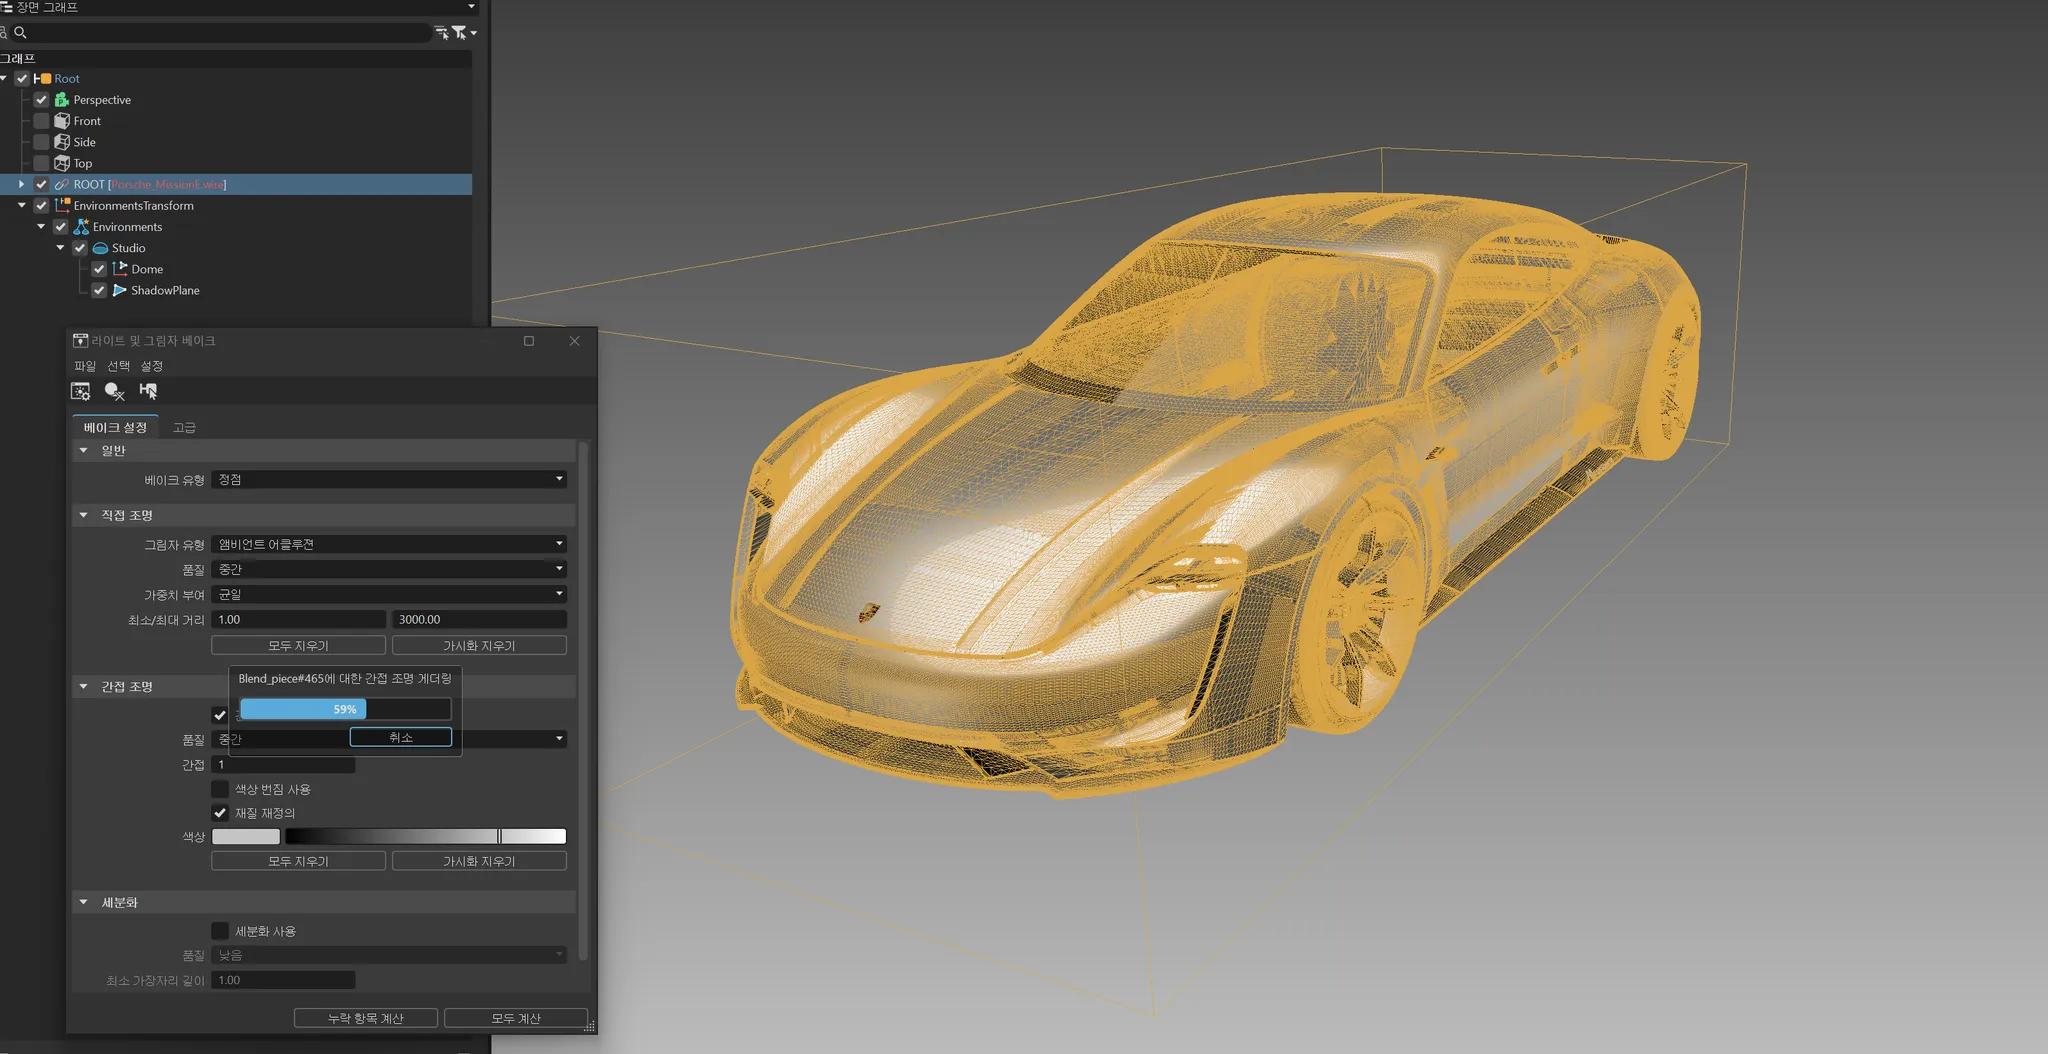Click the scene graph panel header icon

pyautogui.click(x=6, y=7)
